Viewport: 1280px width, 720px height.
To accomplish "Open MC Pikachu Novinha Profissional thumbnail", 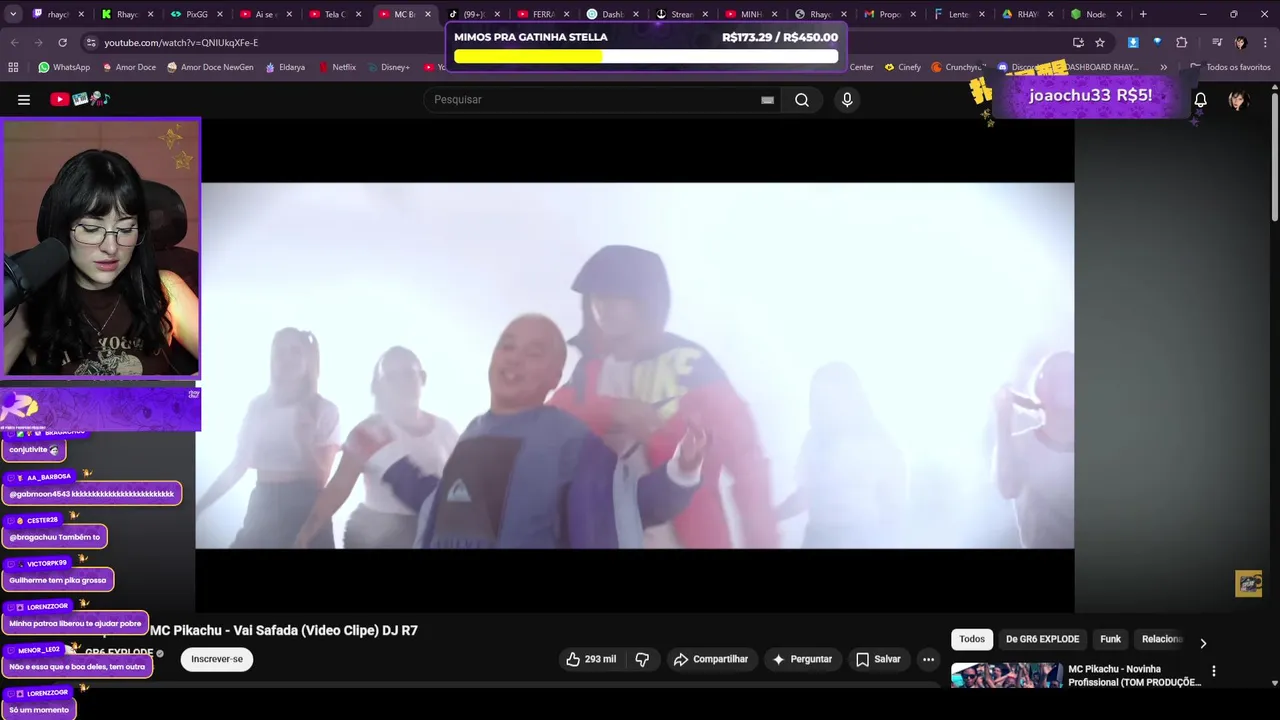I will (1007, 675).
